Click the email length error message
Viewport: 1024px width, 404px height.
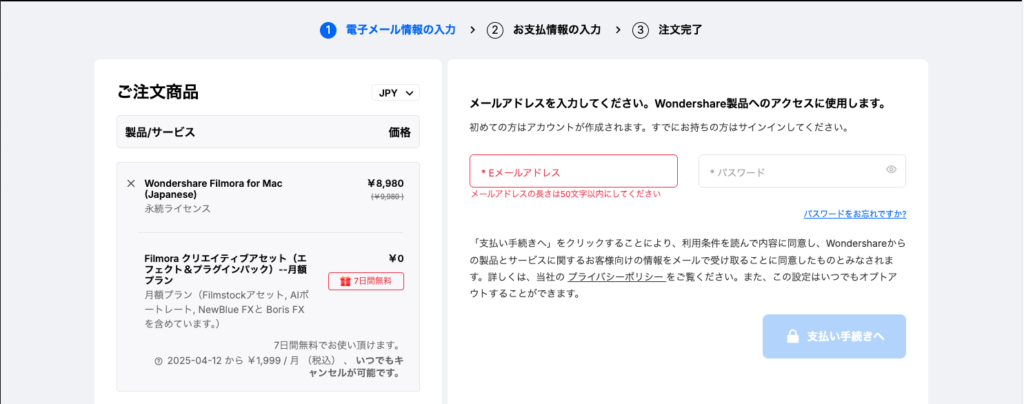(566, 194)
